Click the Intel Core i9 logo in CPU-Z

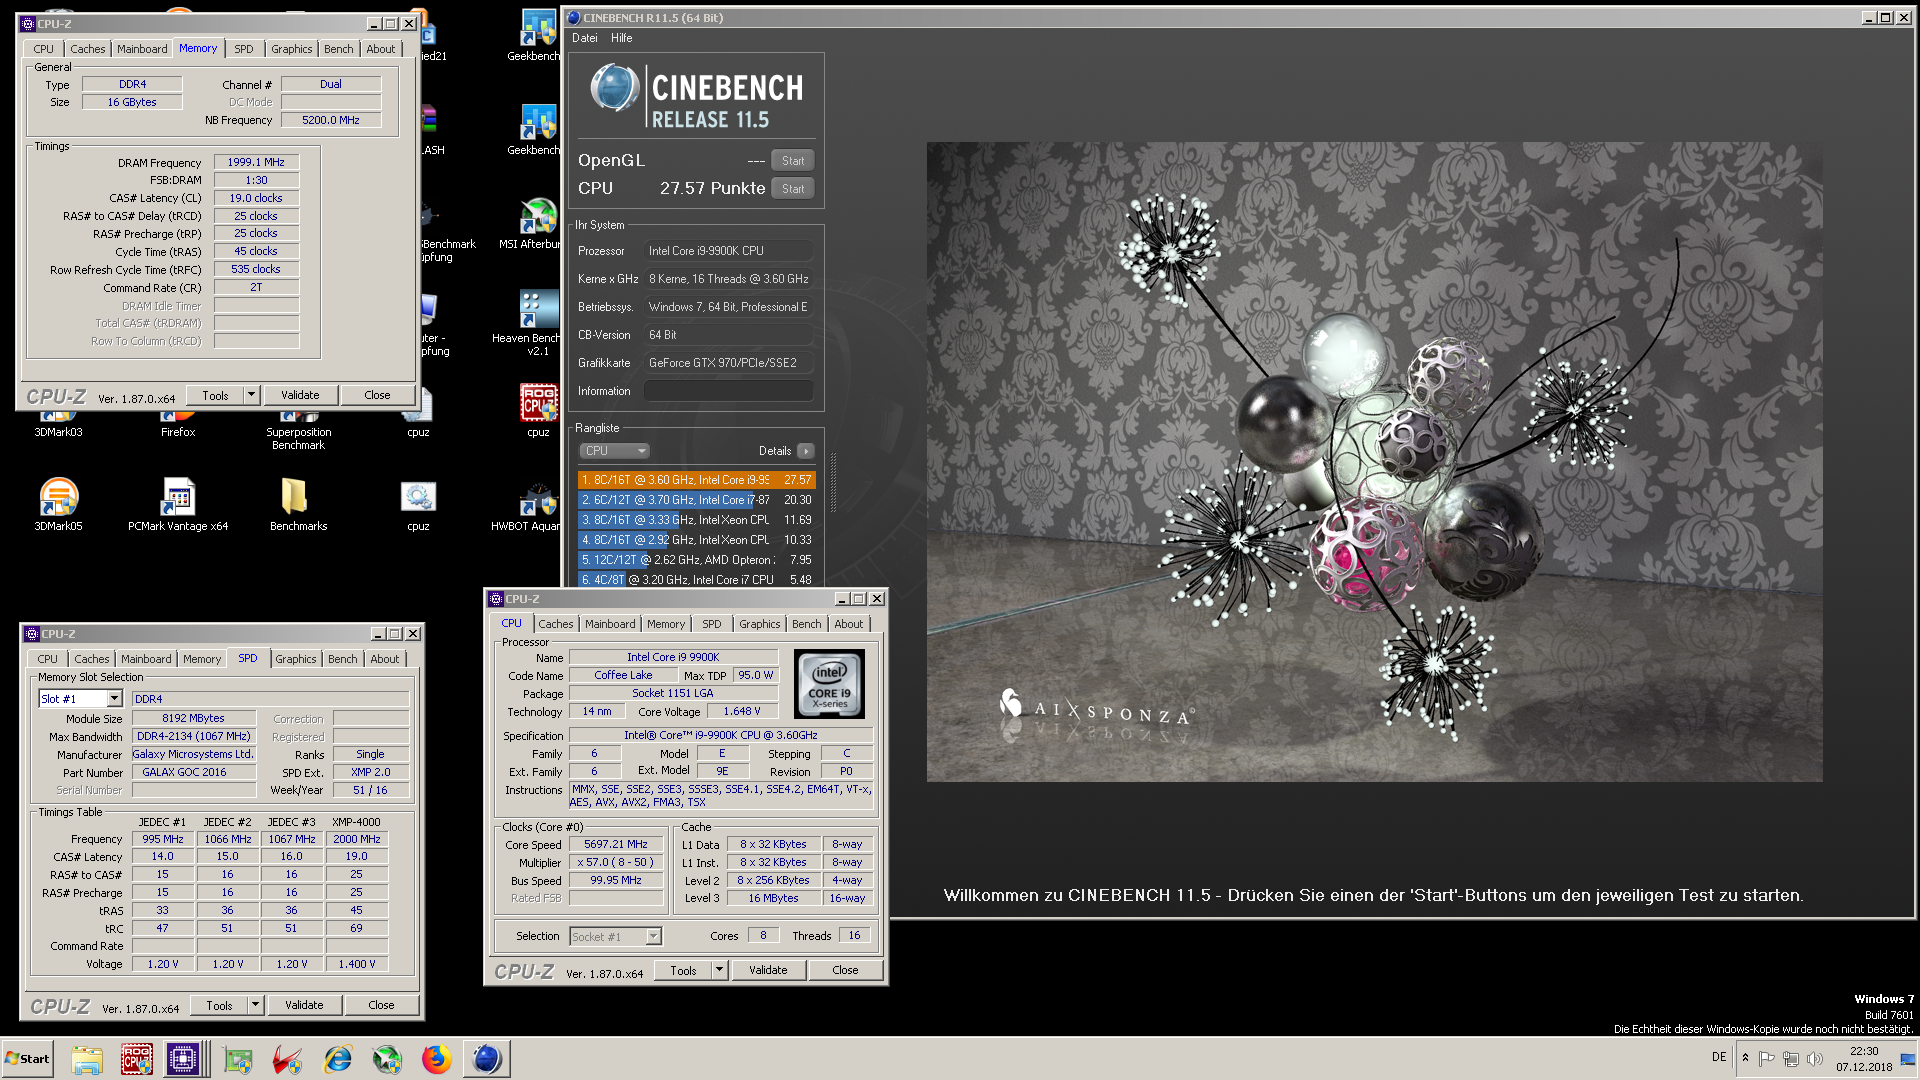click(829, 684)
